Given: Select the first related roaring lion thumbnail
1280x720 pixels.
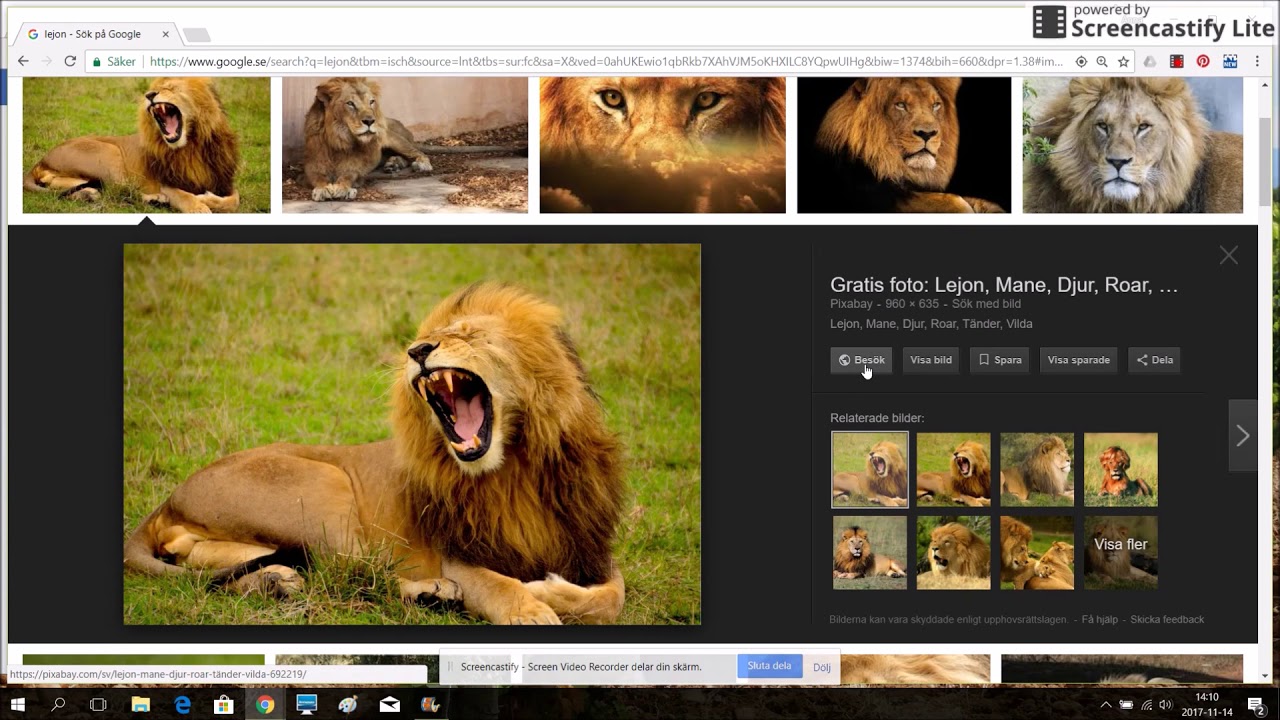Looking at the screenshot, I should (870, 469).
